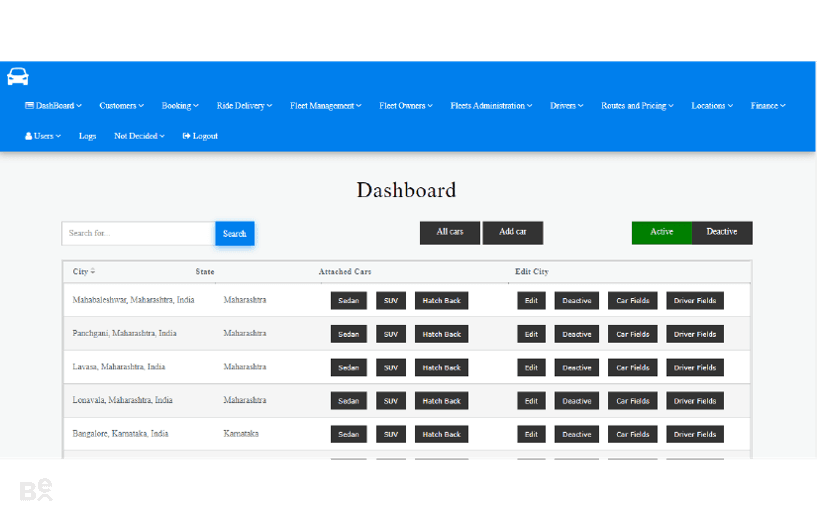
Task: Sort table by City column
Action: point(83,271)
